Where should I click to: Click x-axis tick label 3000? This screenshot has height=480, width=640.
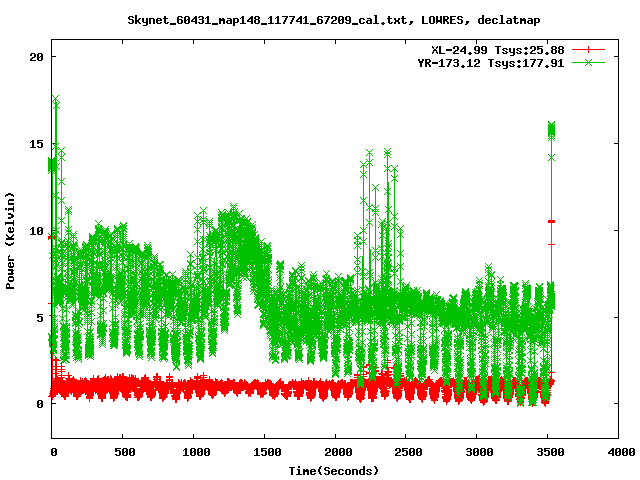point(480,452)
